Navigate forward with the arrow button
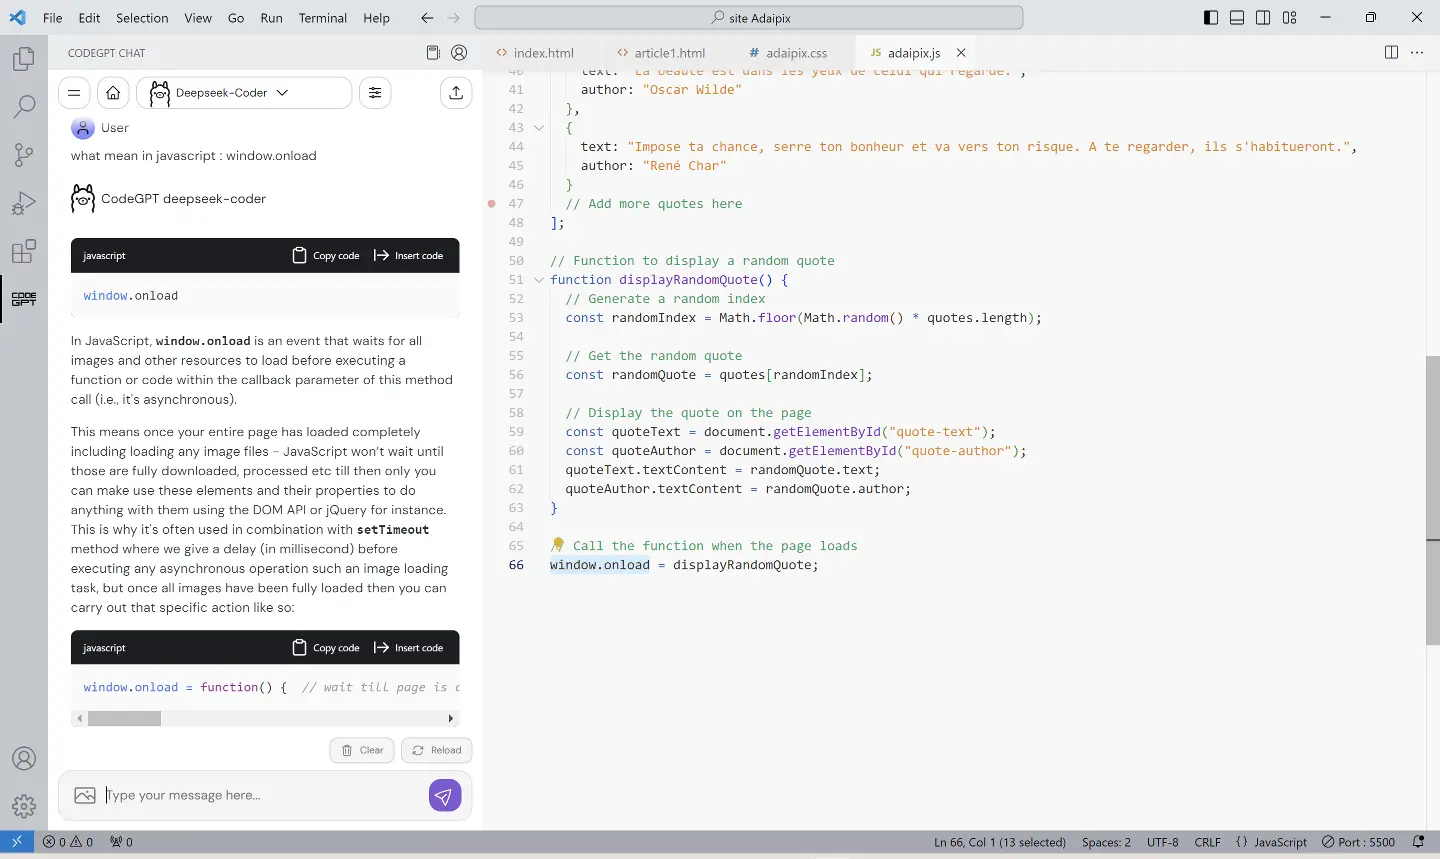The height and width of the screenshot is (859, 1440). point(453,18)
